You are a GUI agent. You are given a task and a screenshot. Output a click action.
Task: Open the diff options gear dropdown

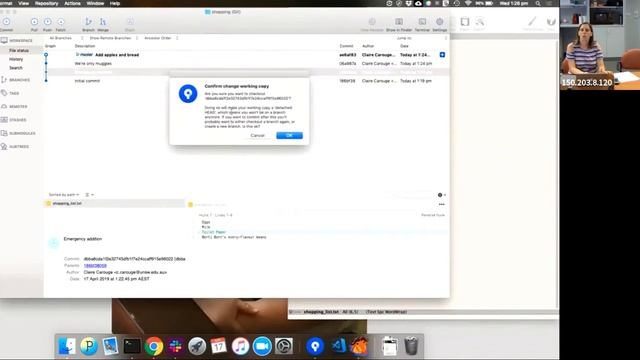point(442,195)
